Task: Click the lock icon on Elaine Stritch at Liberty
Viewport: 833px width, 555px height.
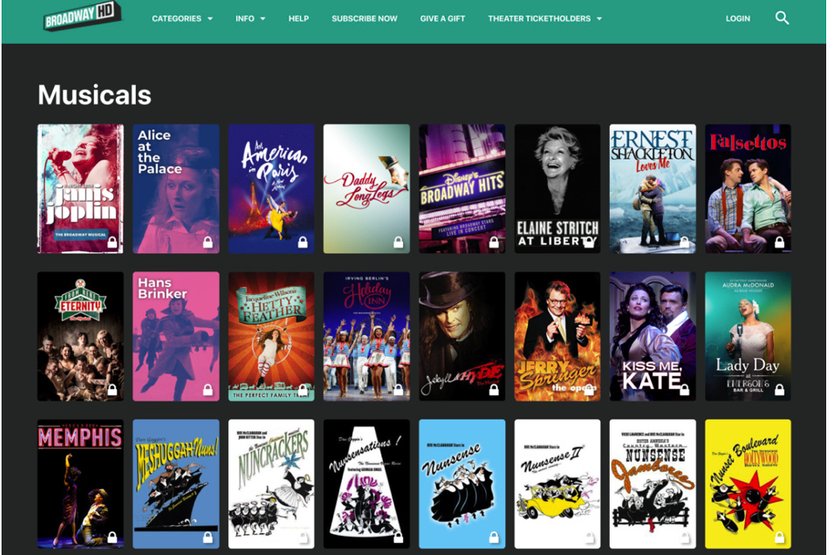Action: point(589,243)
